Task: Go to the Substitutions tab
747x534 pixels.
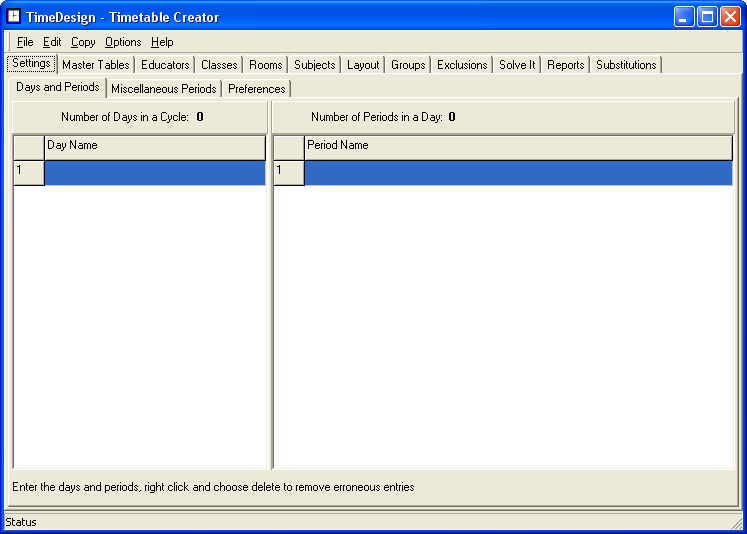Action: pyautogui.click(x=626, y=65)
